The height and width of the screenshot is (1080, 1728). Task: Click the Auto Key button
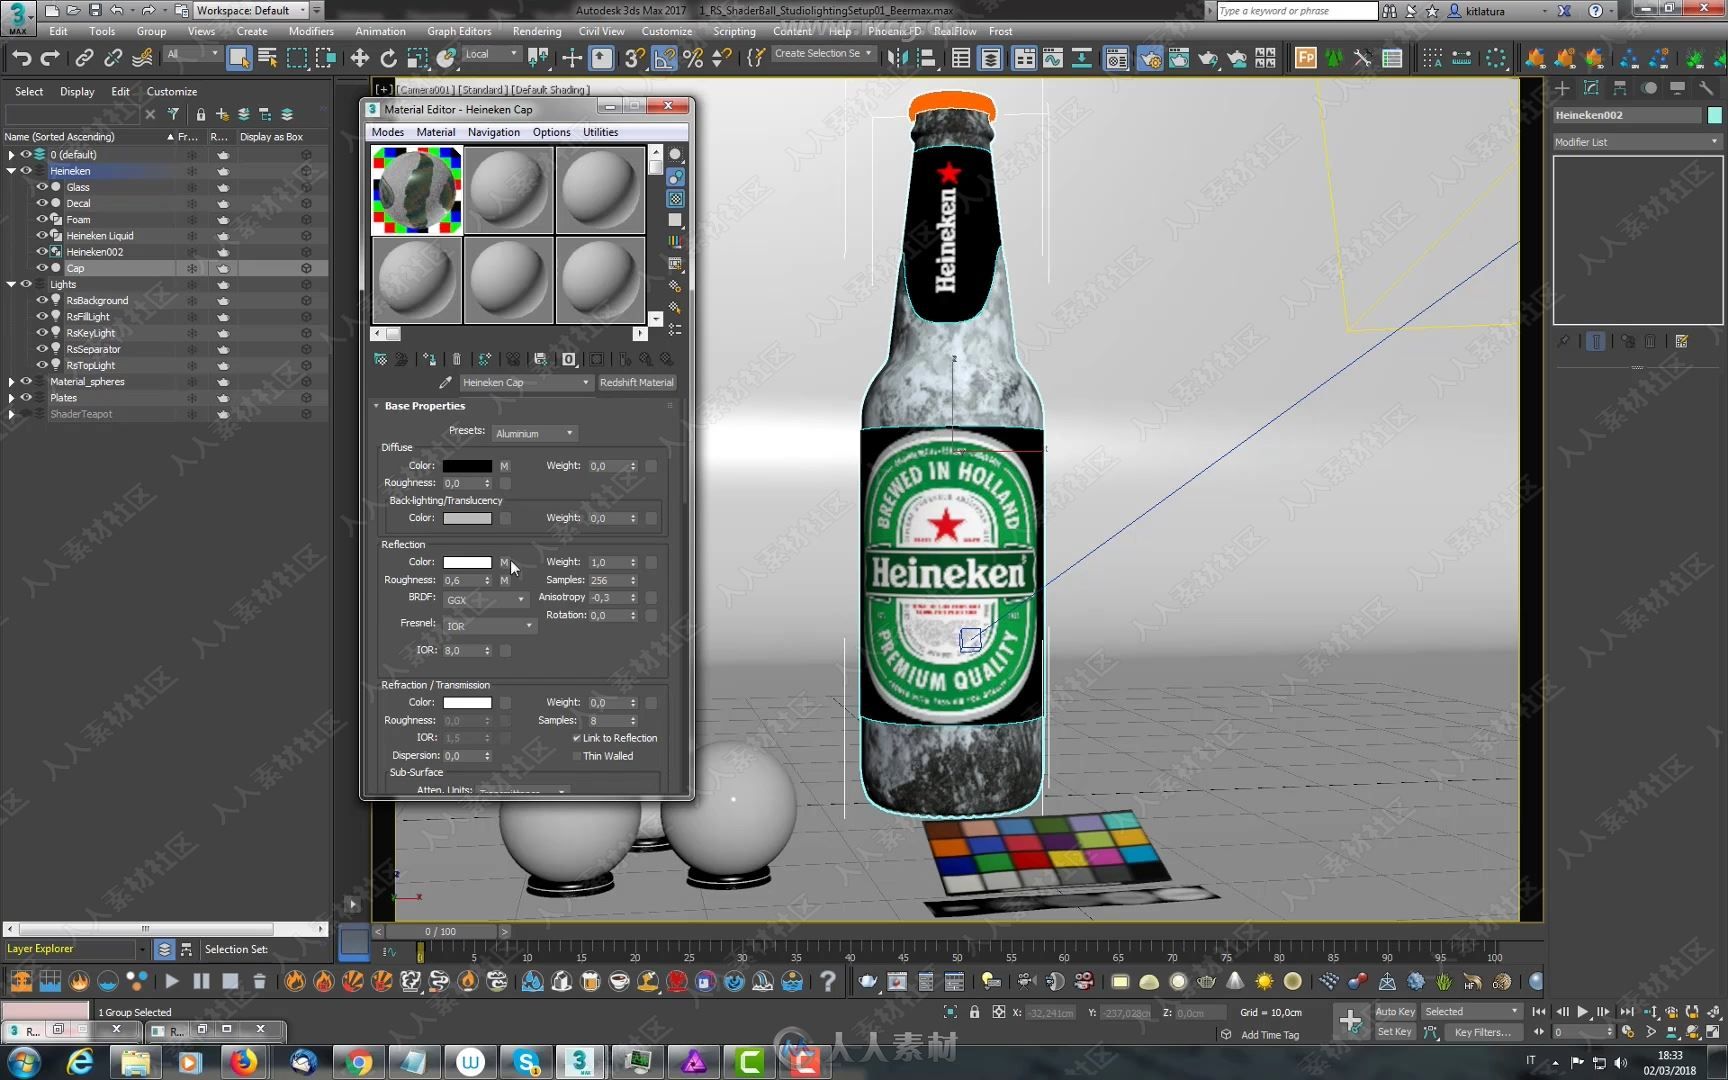pyautogui.click(x=1395, y=1012)
